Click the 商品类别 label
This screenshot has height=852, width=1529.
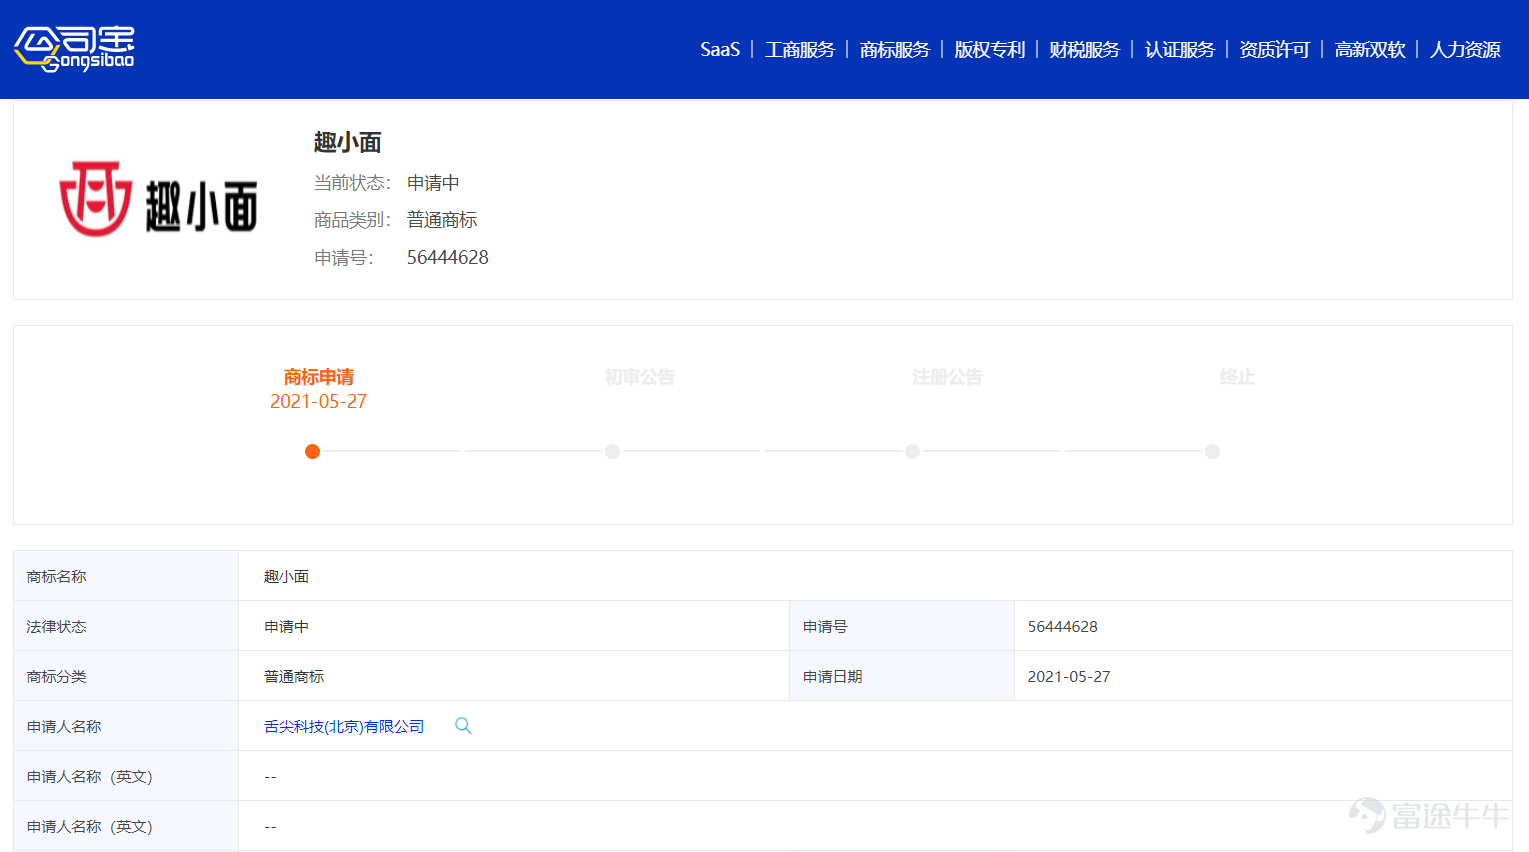click(352, 220)
